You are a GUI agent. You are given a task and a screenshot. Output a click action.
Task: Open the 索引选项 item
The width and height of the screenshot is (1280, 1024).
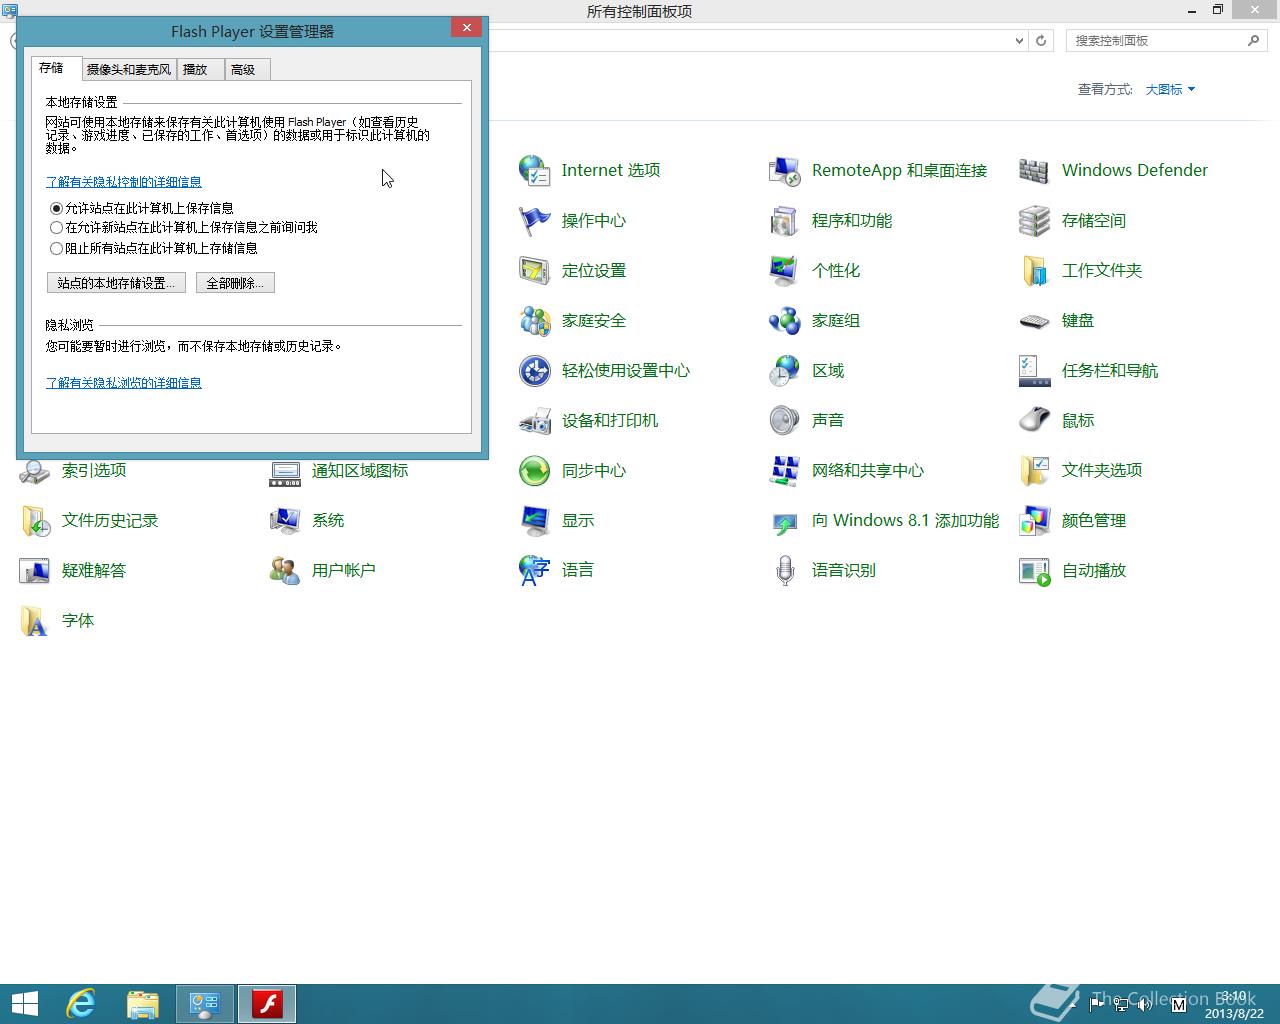click(74, 470)
